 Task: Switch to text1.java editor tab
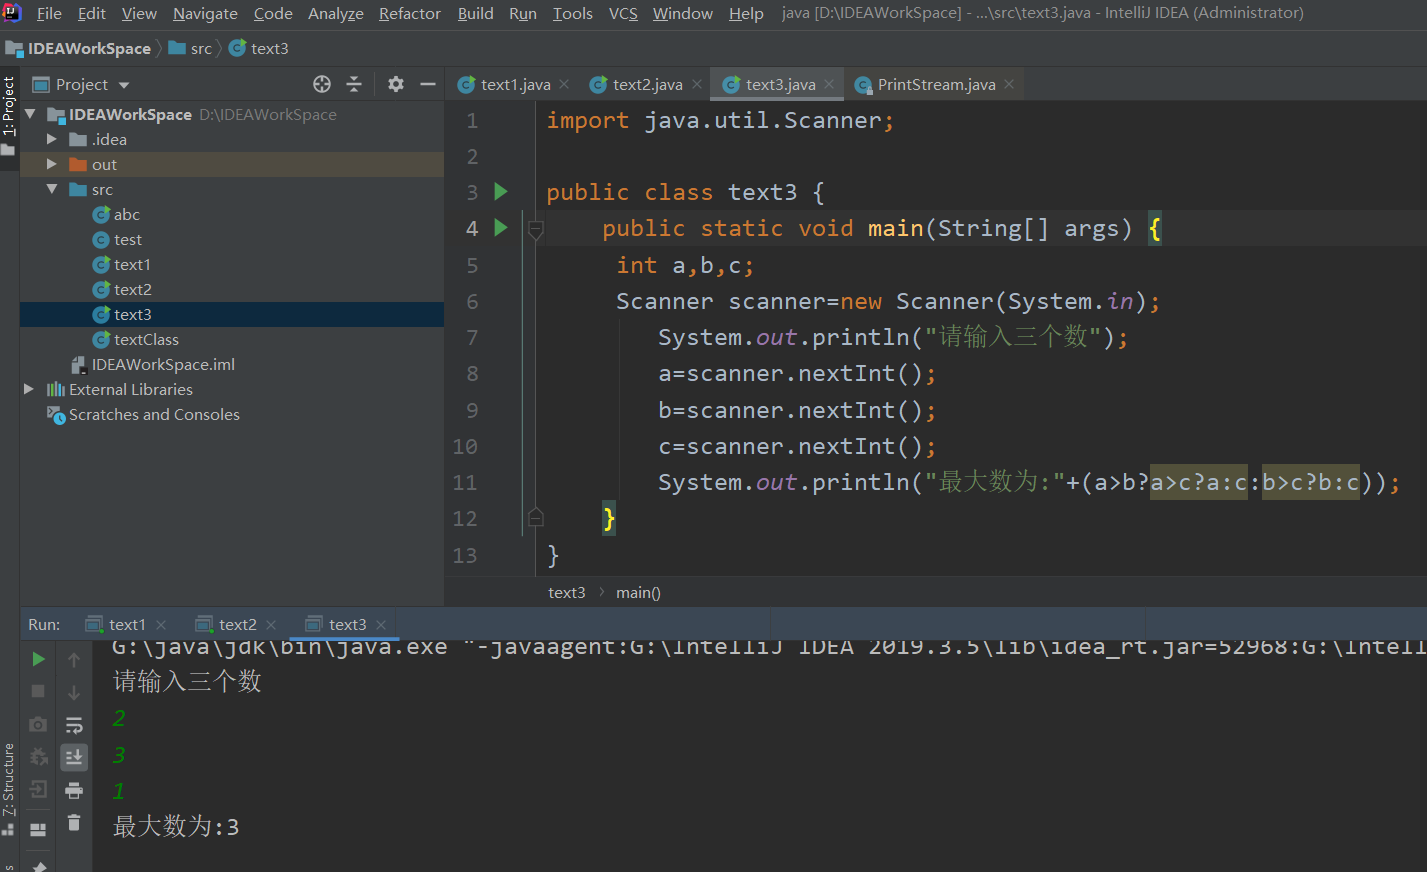click(515, 85)
